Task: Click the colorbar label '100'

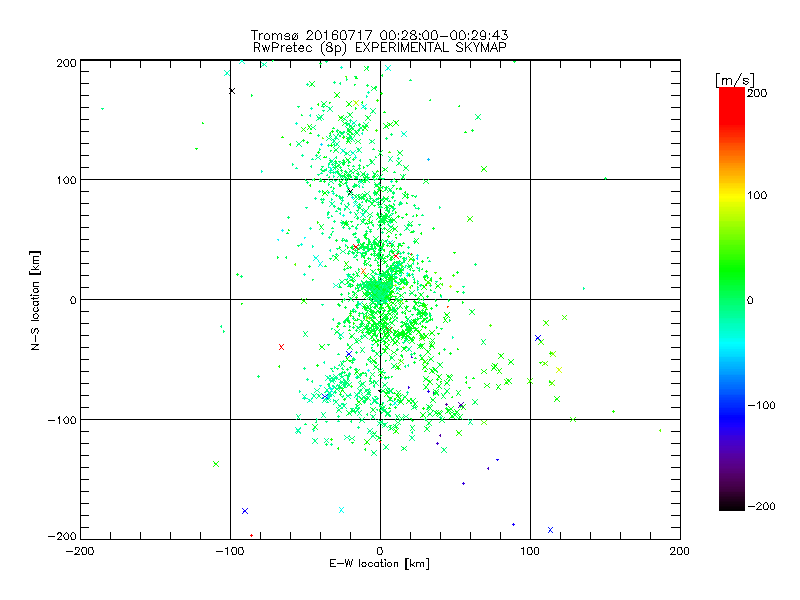Action: 757,195
